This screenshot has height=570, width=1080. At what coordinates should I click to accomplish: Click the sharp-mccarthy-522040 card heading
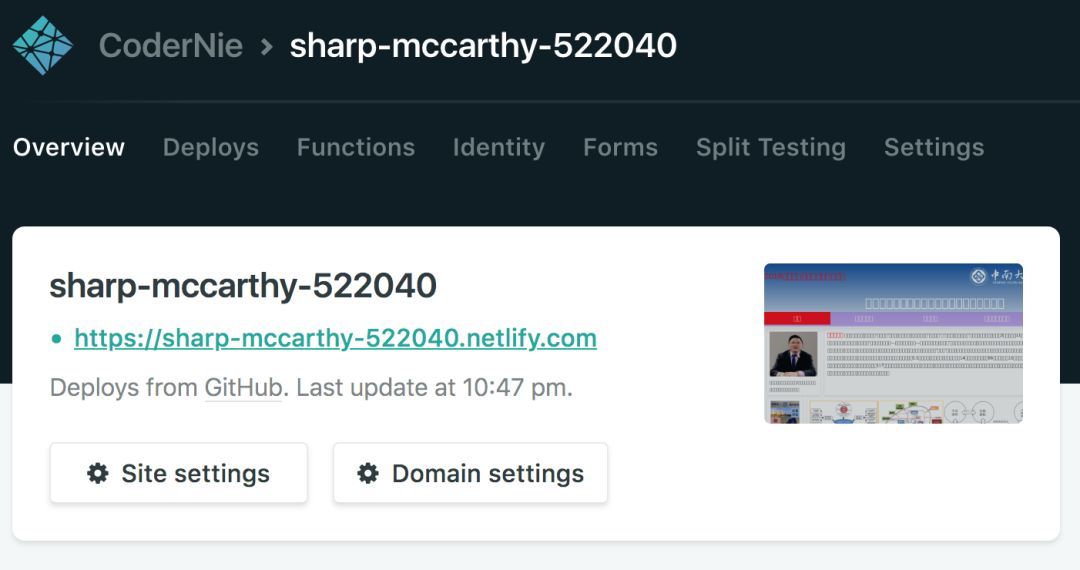[x=243, y=287]
